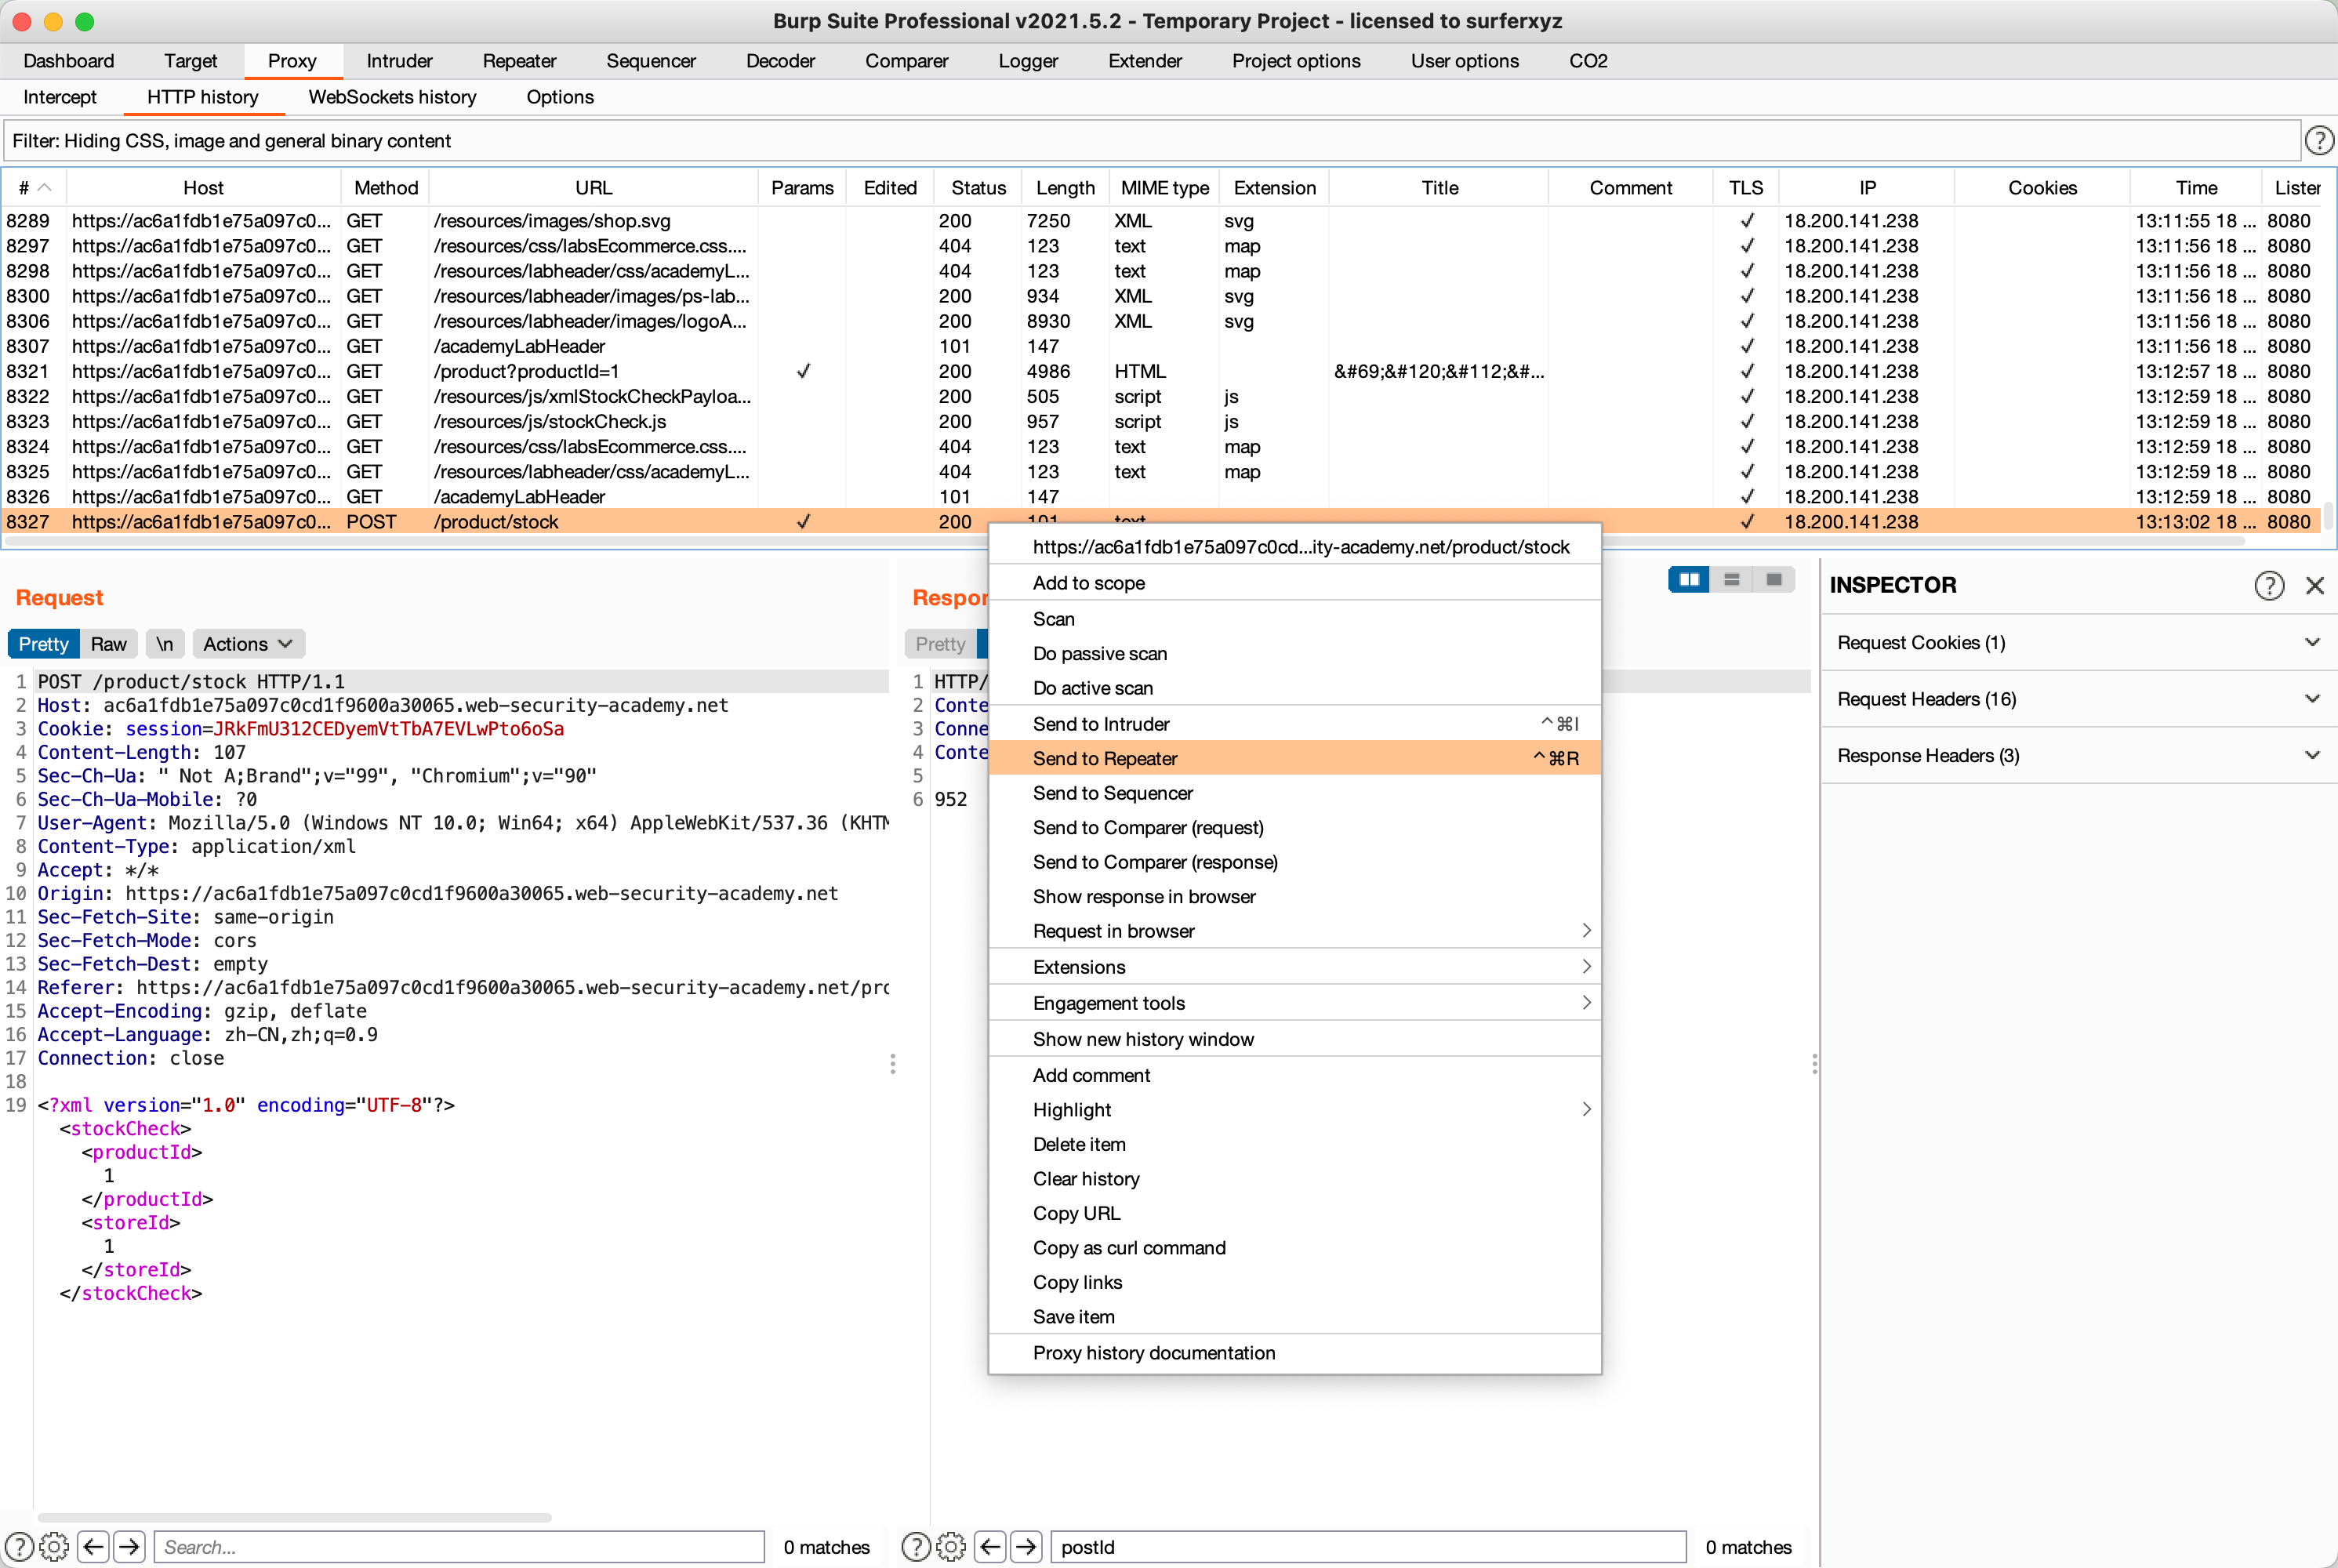Viewport: 2338px width, 1568px height.
Task: Open Proxy history documentation
Action: pos(1295,1353)
